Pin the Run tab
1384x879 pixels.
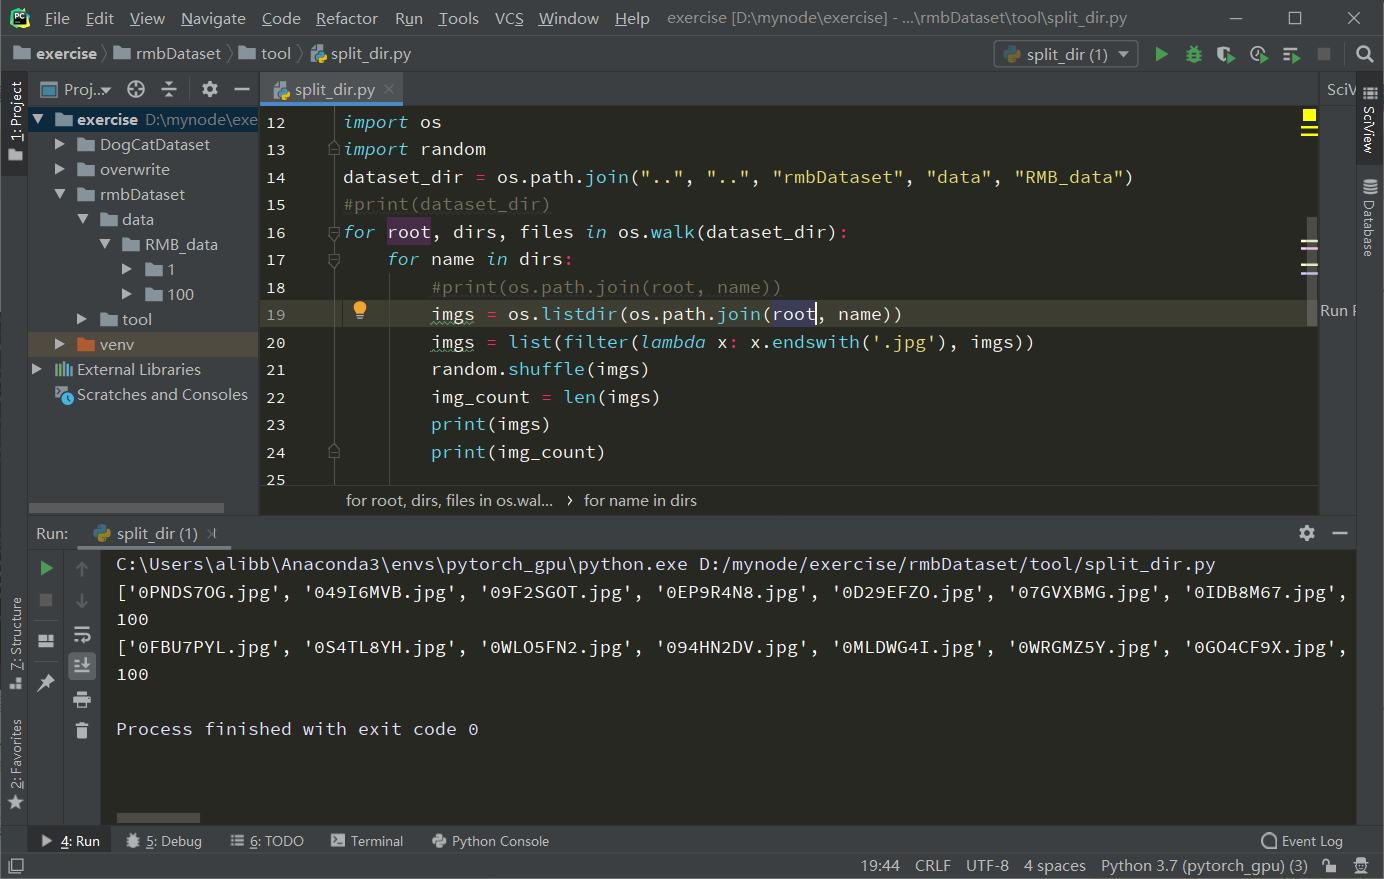coord(46,683)
